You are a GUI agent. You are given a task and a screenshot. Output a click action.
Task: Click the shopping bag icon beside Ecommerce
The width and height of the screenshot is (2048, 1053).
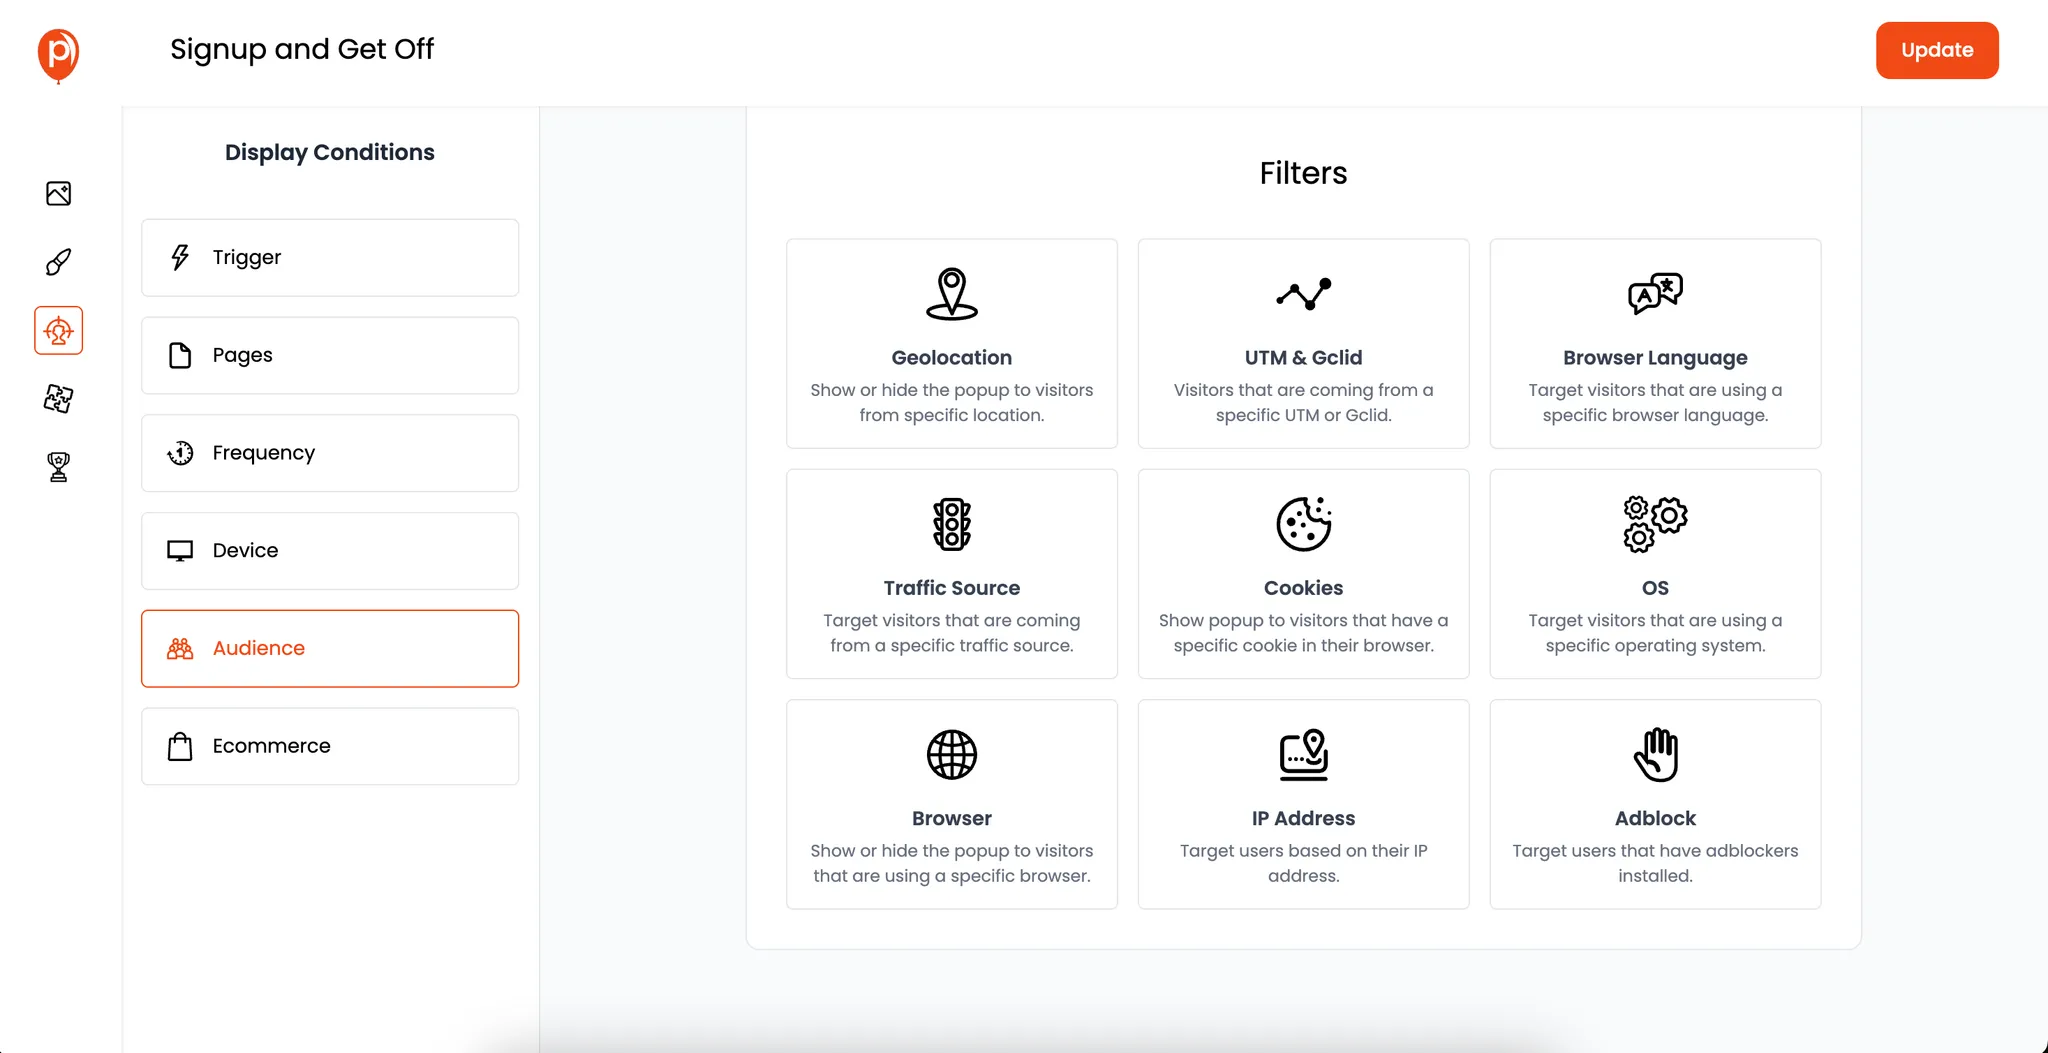[x=180, y=746]
